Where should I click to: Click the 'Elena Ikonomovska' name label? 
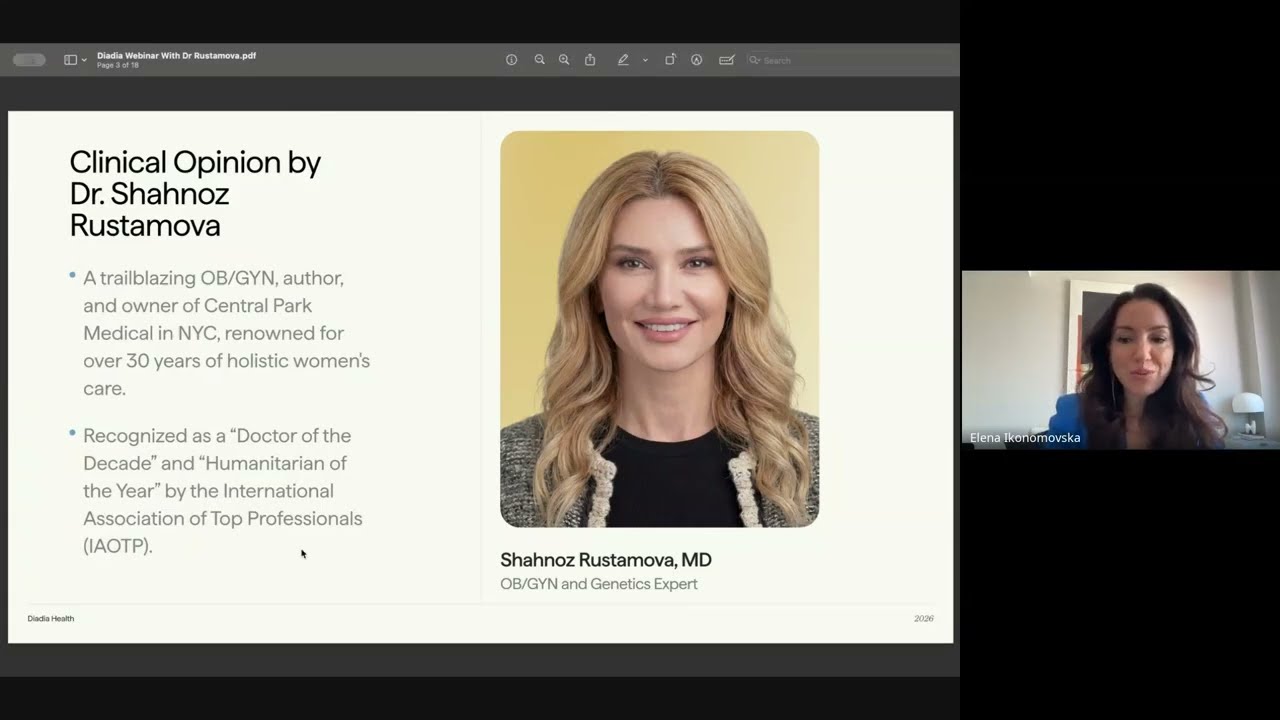click(1025, 437)
